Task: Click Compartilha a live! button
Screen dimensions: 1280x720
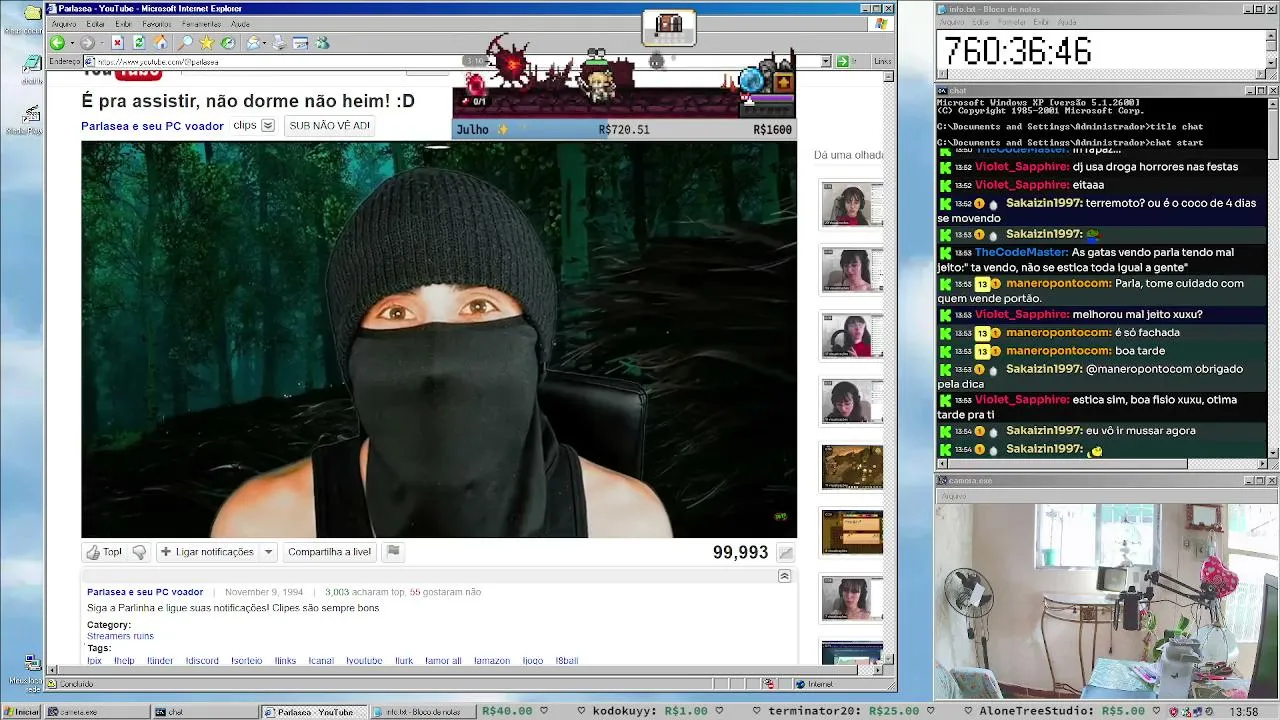Action: [329, 552]
